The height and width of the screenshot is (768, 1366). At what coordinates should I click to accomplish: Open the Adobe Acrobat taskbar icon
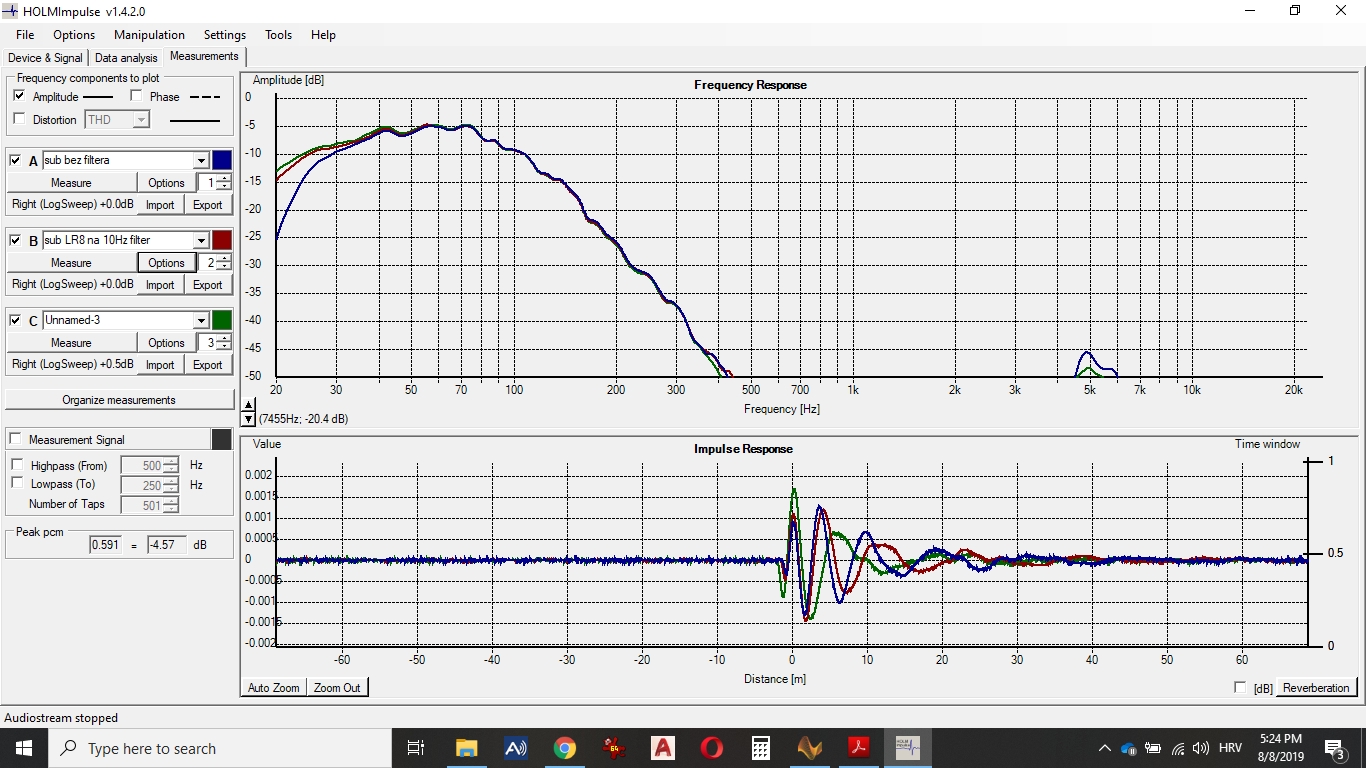point(859,748)
